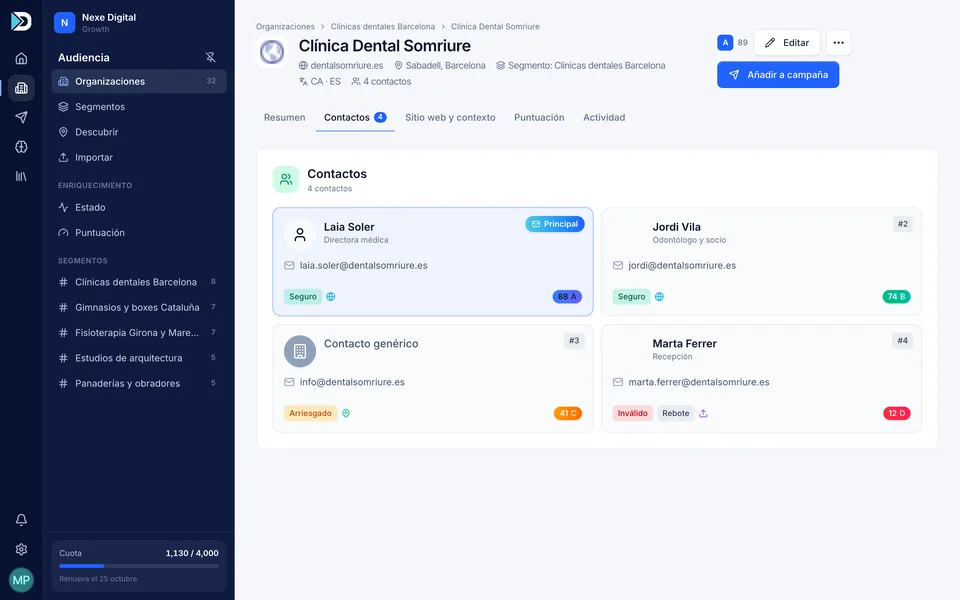Click the globe icon on Jordi Vila's card

[x=659, y=297]
